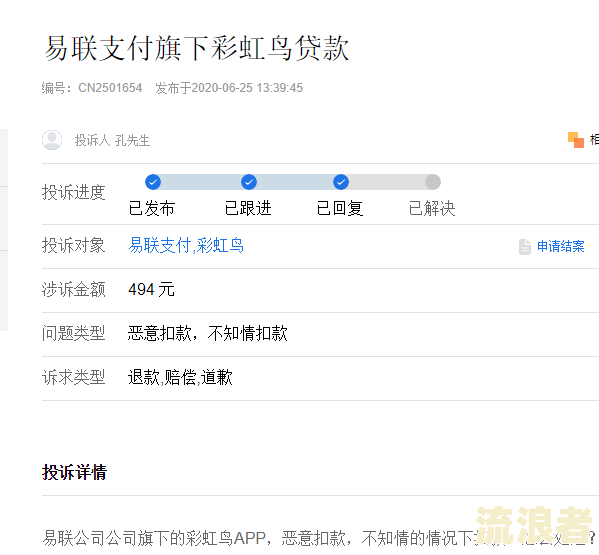Select the complaint number CN2501654

point(110,88)
